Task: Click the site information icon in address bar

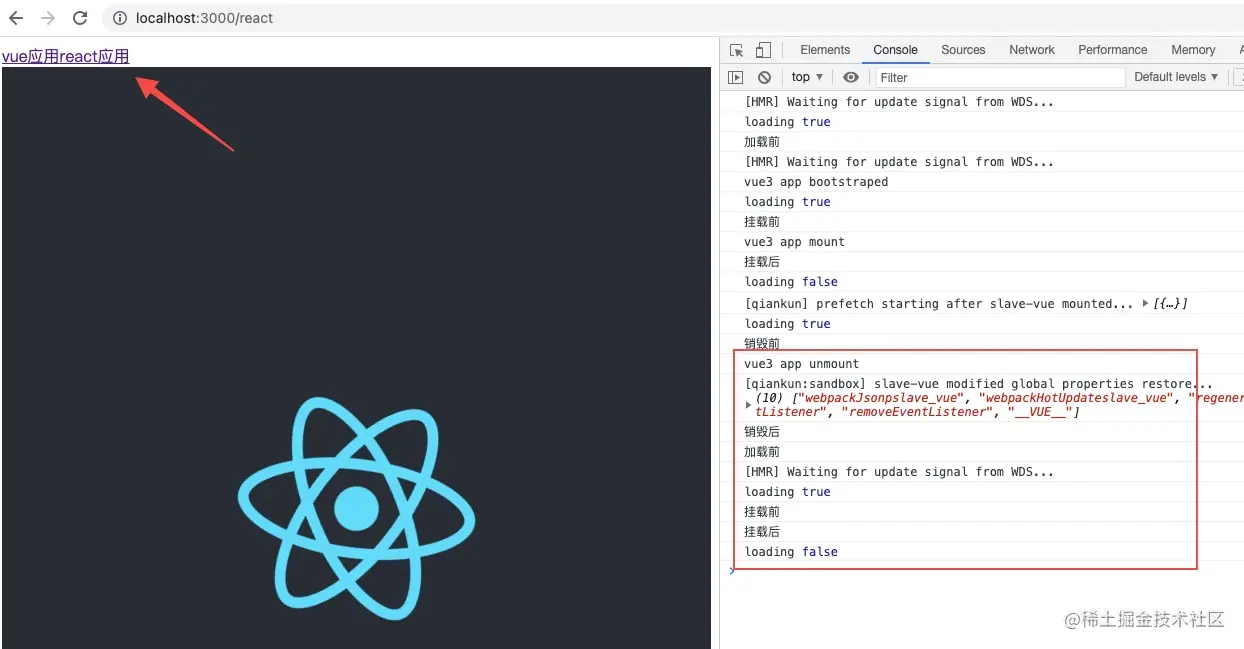Action: click(x=119, y=17)
